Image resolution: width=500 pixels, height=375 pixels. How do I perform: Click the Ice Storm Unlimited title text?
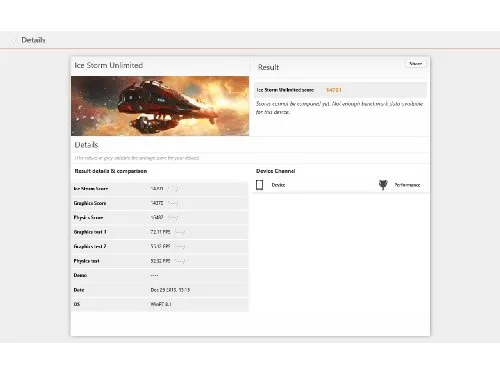point(109,65)
